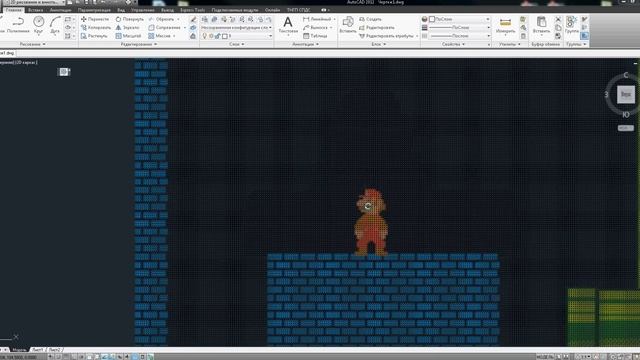Image resolution: width=640 pixels, height=360 pixels.
Task: Open the Аннотации ribbon tab
Action: click(60, 10)
